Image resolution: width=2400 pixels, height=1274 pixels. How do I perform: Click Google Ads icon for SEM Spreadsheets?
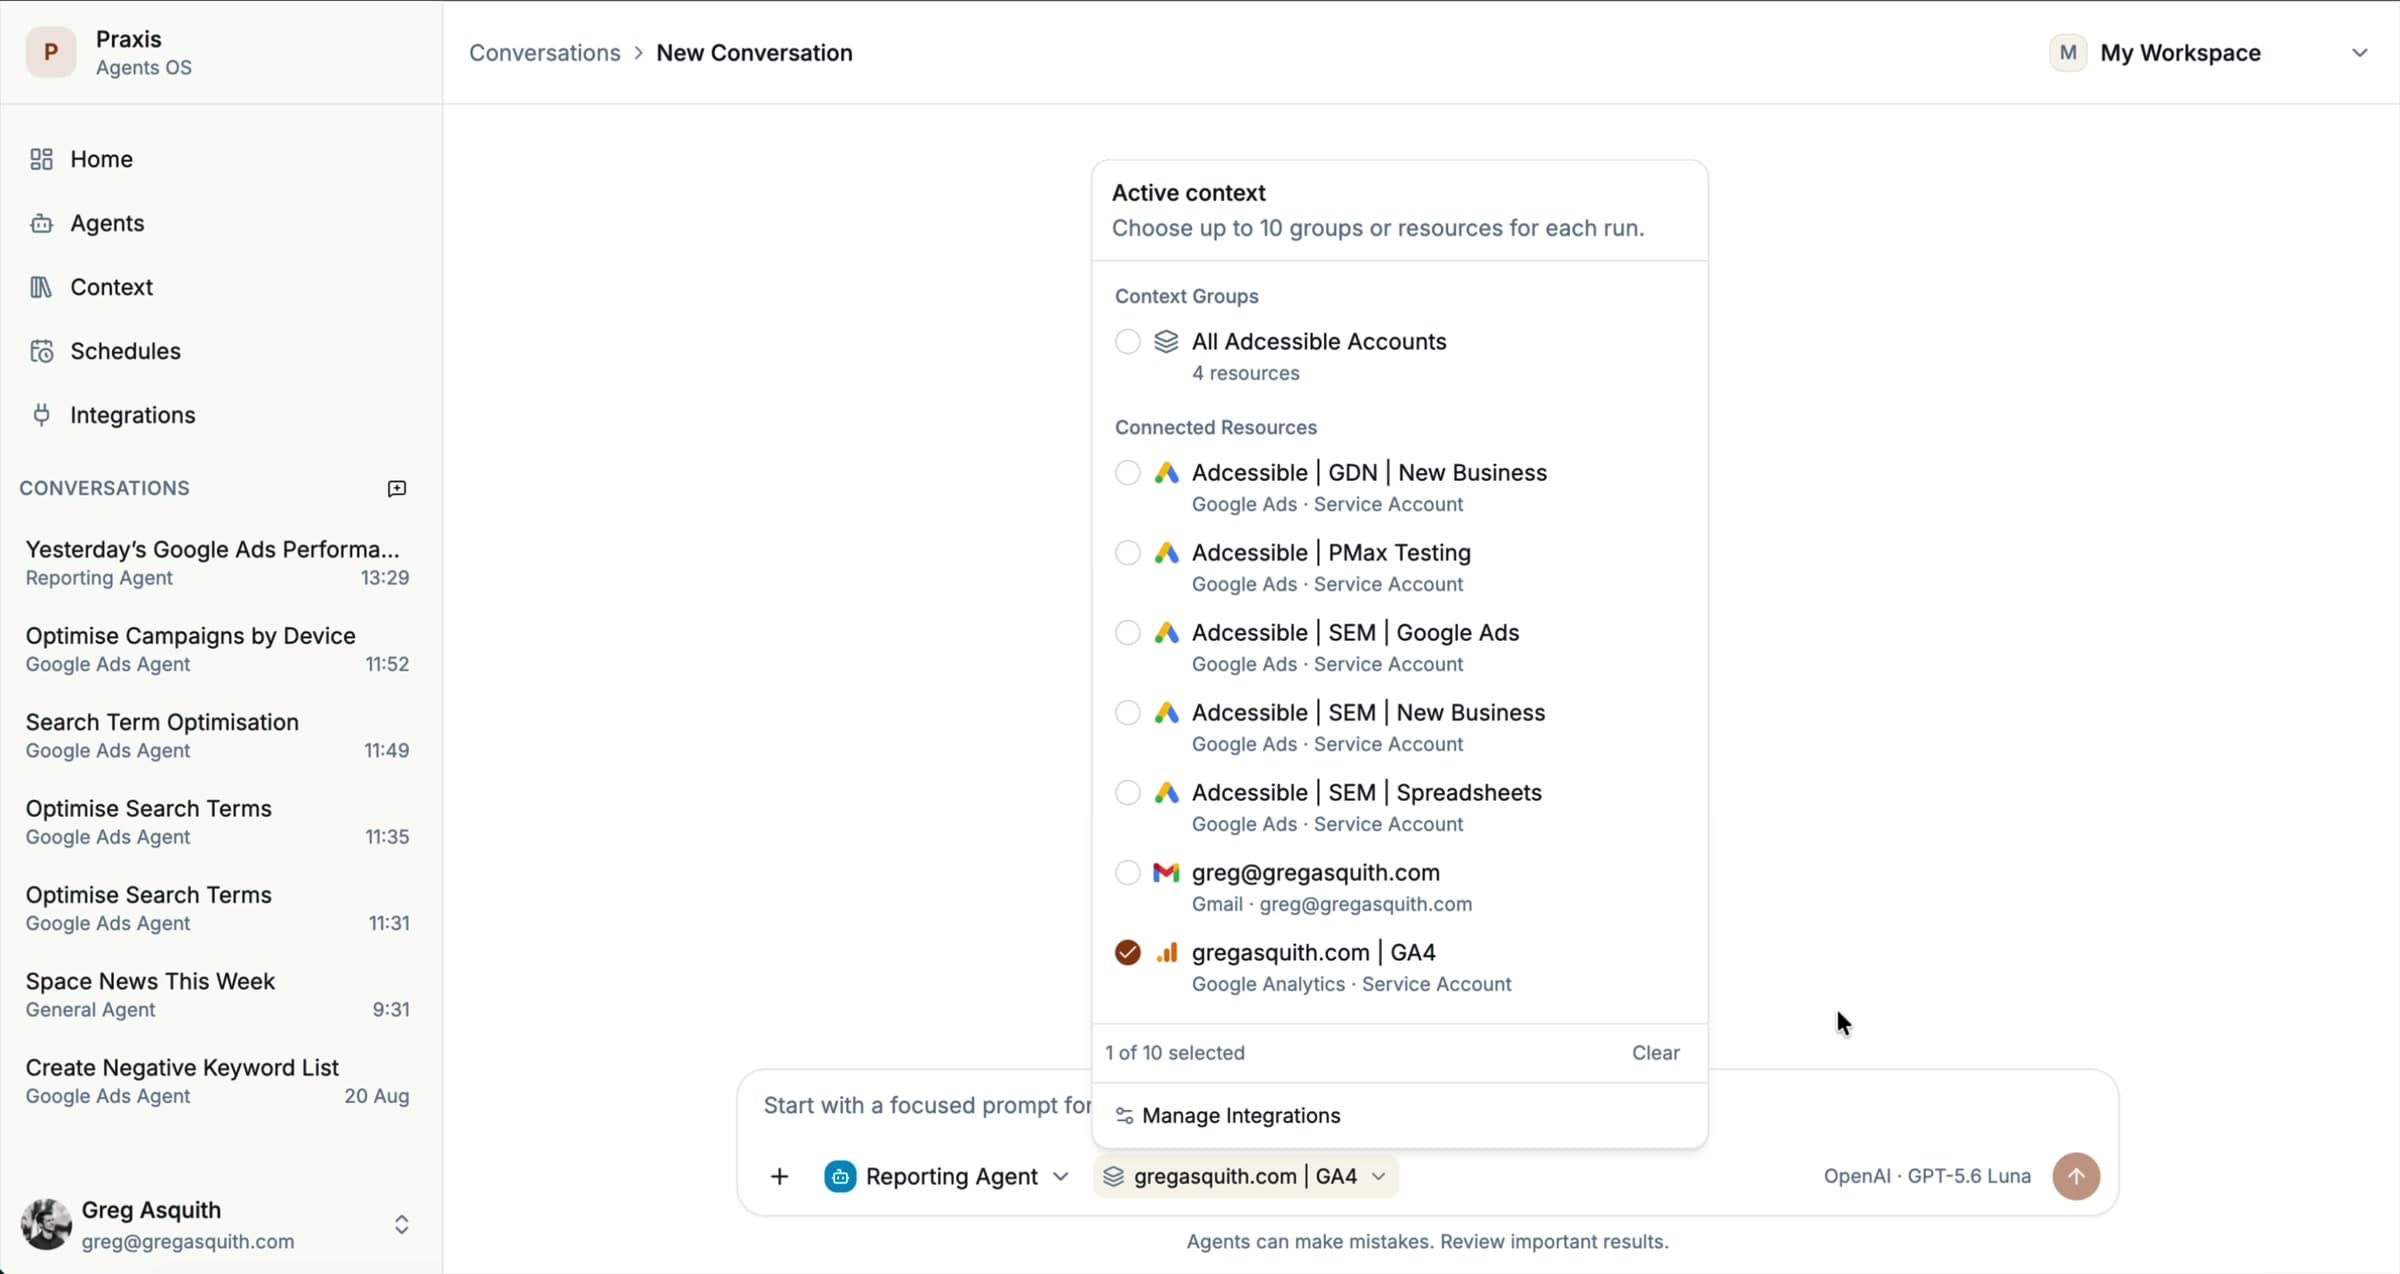click(x=1166, y=792)
